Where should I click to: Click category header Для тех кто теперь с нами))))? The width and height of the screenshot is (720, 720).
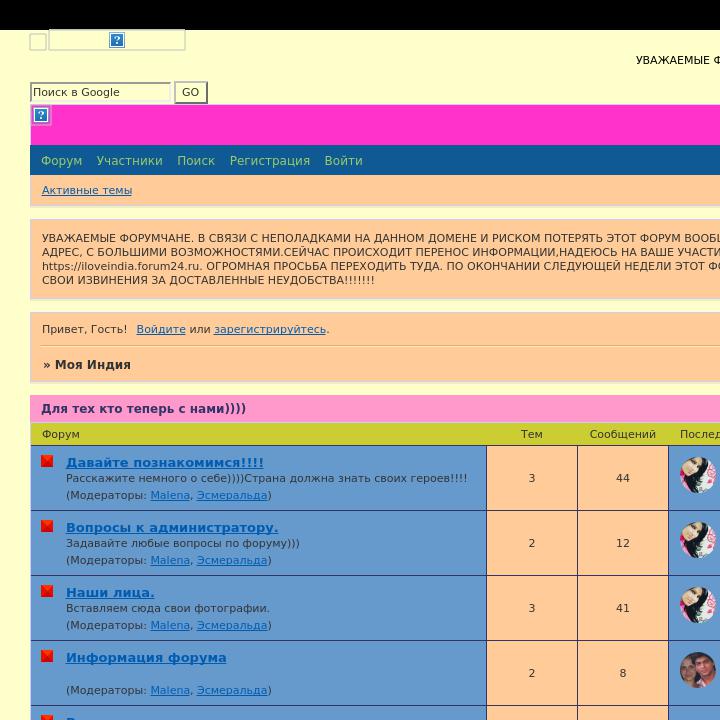143,409
